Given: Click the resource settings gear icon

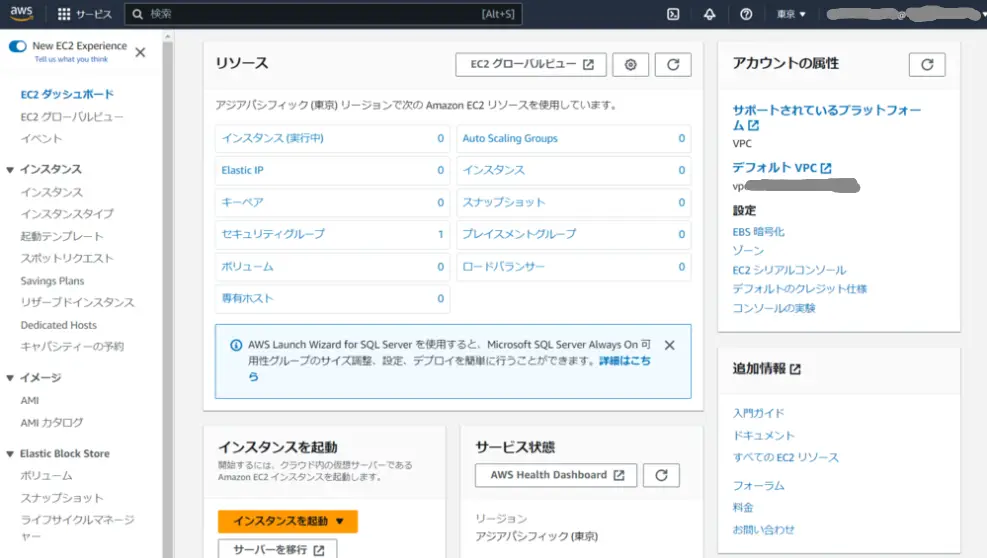Looking at the screenshot, I should (630, 64).
